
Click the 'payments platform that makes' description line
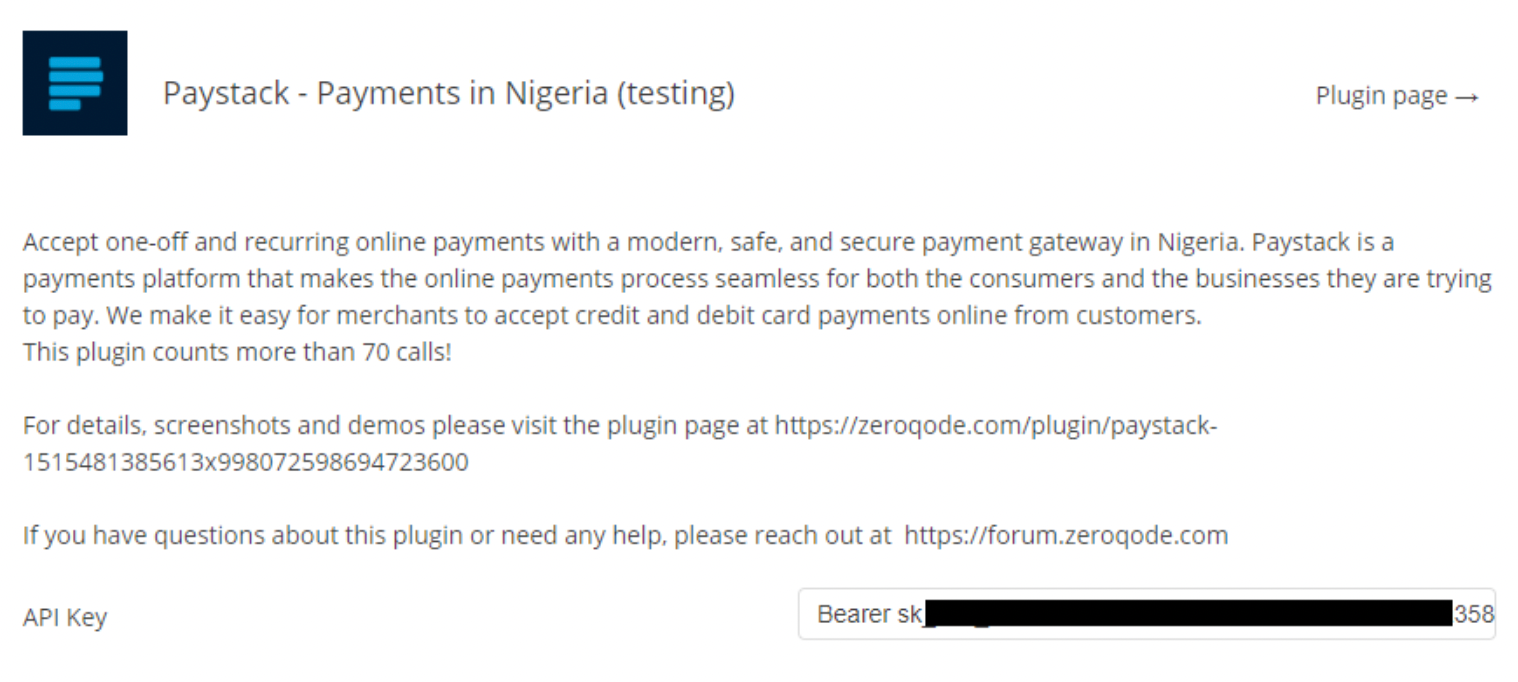click(757, 279)
